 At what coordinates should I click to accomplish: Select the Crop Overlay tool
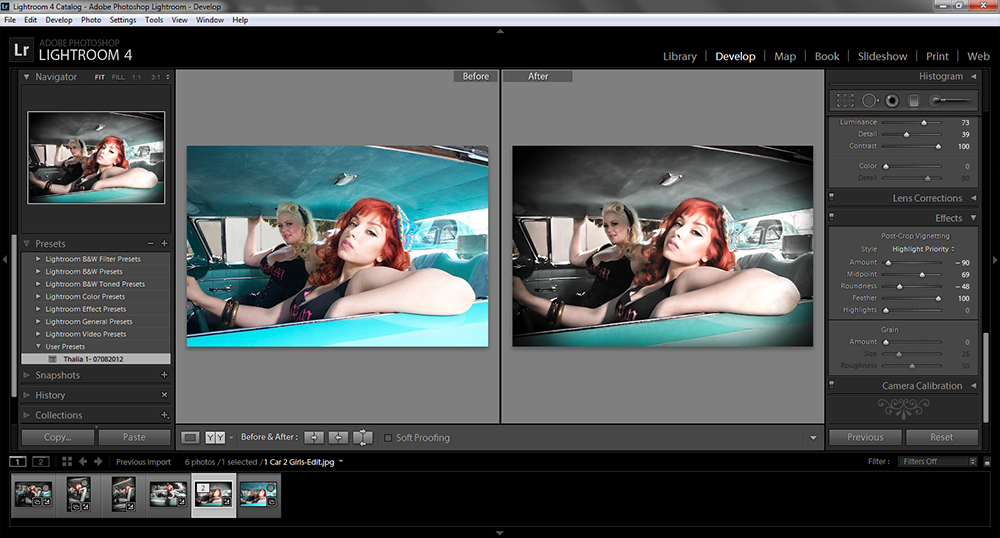(845, 100)
